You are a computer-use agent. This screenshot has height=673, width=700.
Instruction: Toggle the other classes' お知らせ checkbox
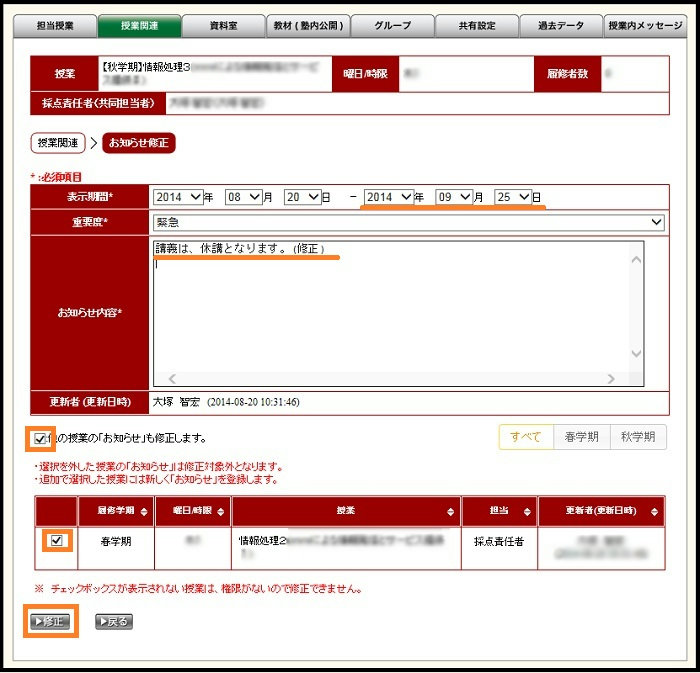(x=40, y=438)
